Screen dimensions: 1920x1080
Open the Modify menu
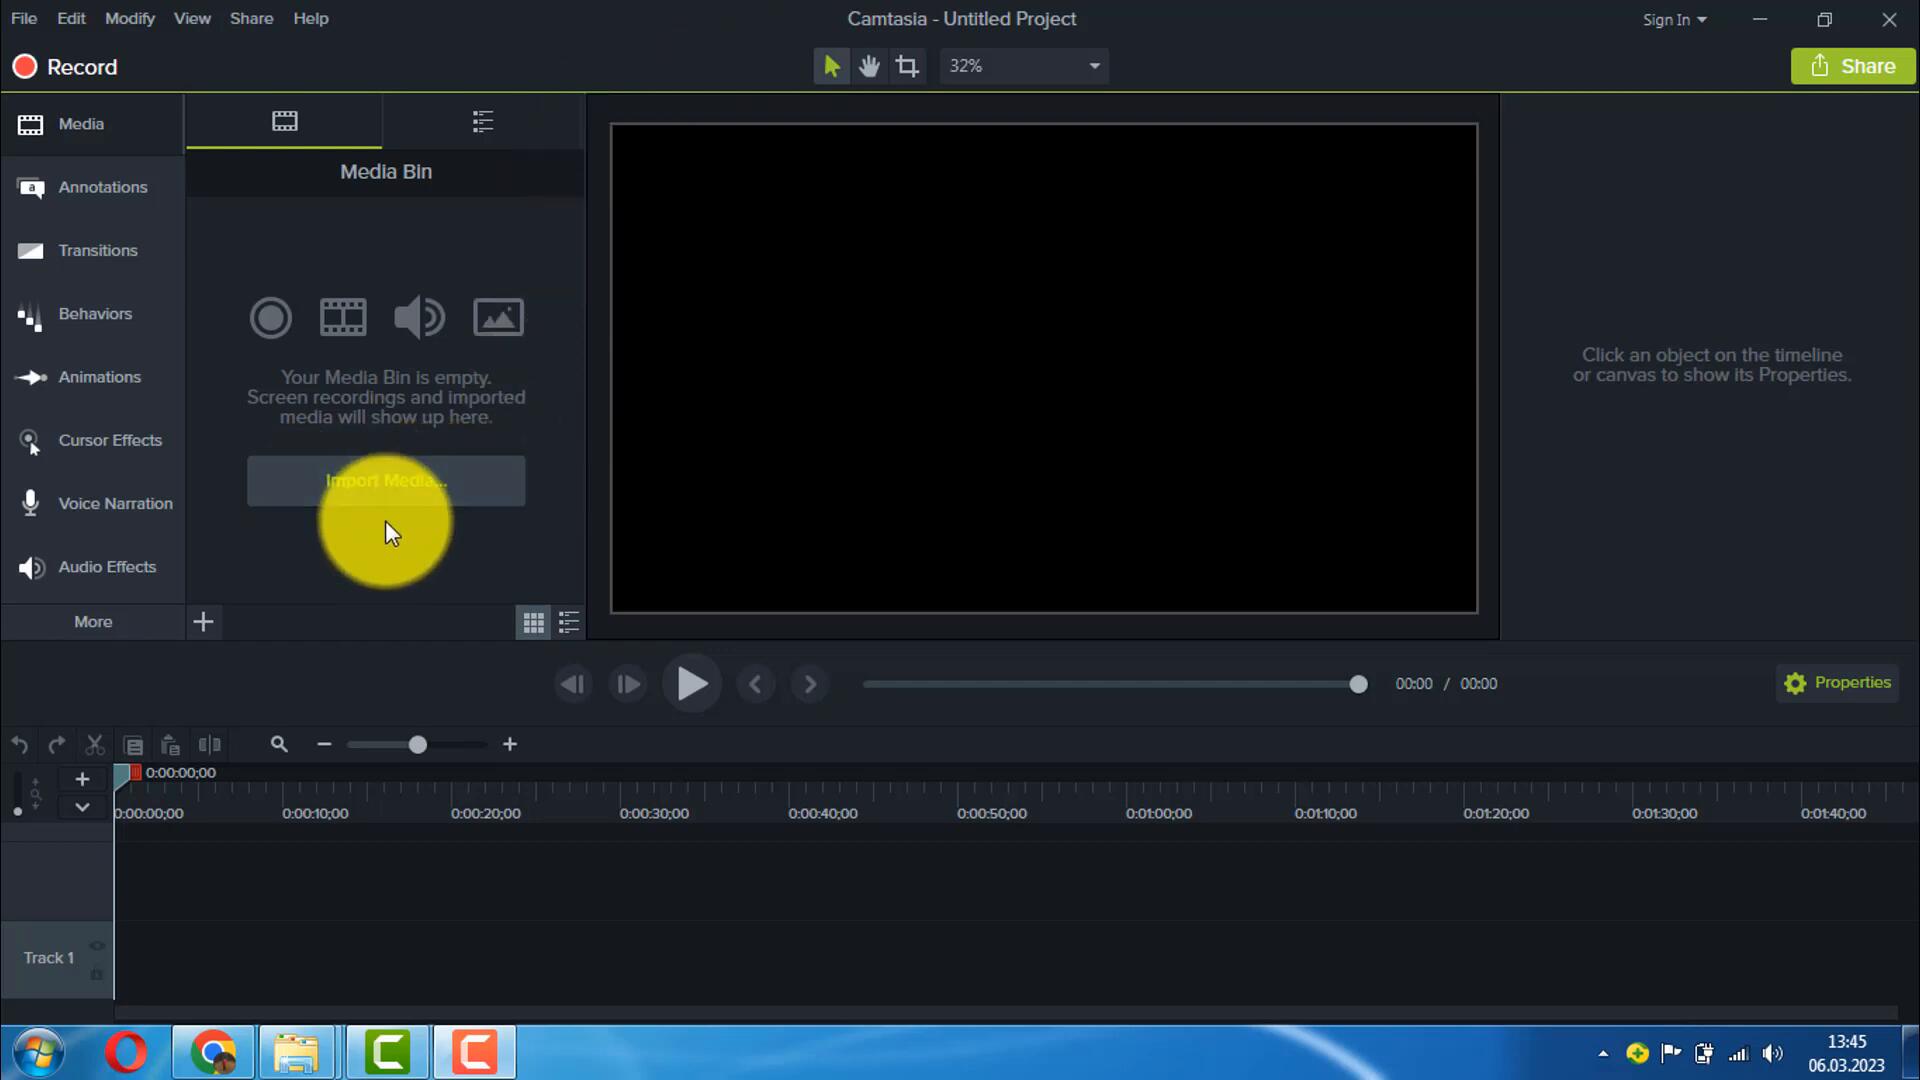point(130,19)
